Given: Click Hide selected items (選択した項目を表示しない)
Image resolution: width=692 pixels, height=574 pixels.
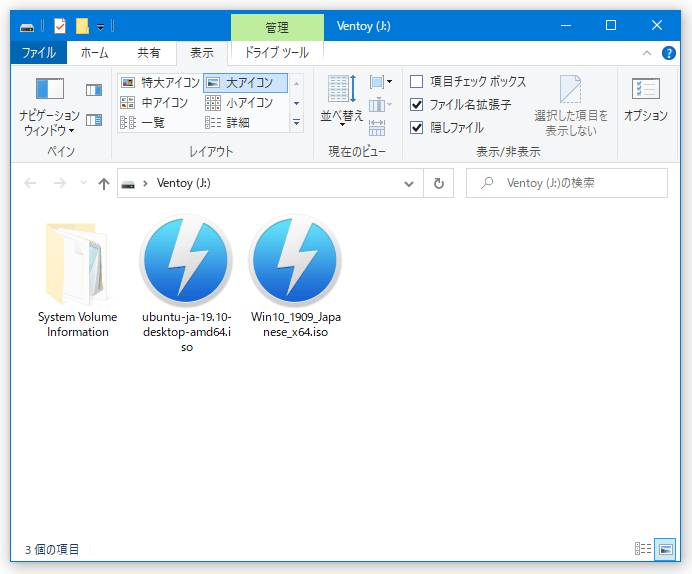Looking at the screenshot, I should pyautogui.click(x=571, y=106).
